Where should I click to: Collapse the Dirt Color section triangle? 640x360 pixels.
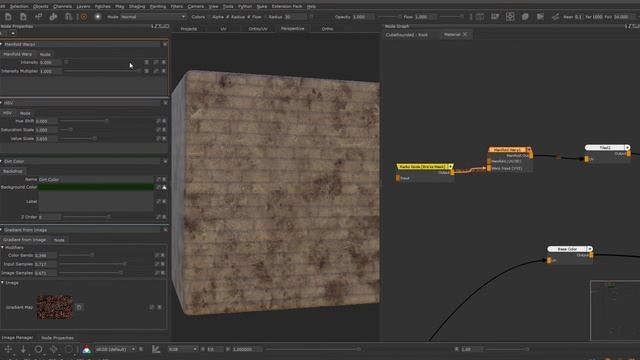pyautogui.click(x=2, y=162)
